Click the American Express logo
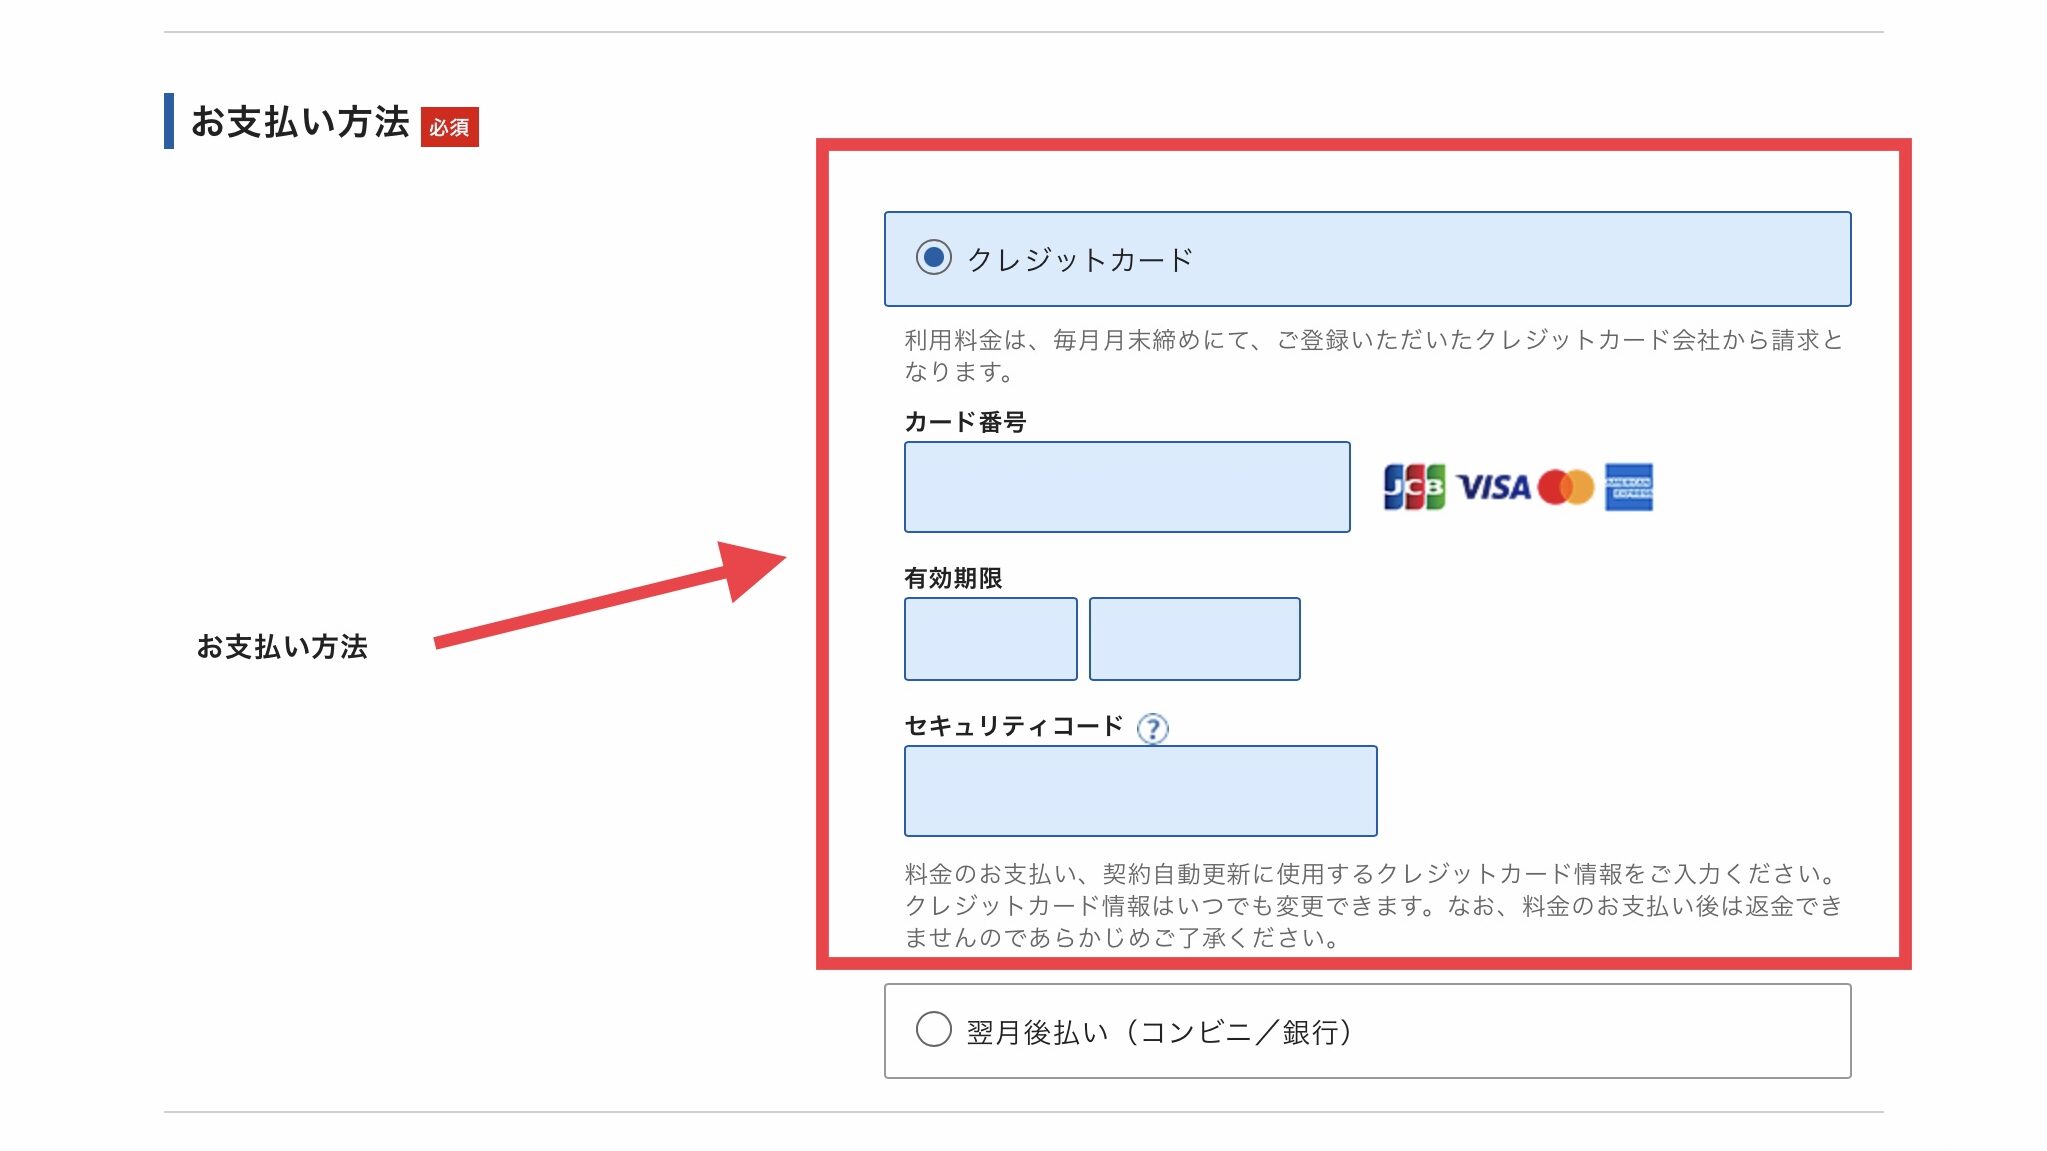Image resolution: width=2047 pixels, height=1151 pixels. [x=1629, y=487]
